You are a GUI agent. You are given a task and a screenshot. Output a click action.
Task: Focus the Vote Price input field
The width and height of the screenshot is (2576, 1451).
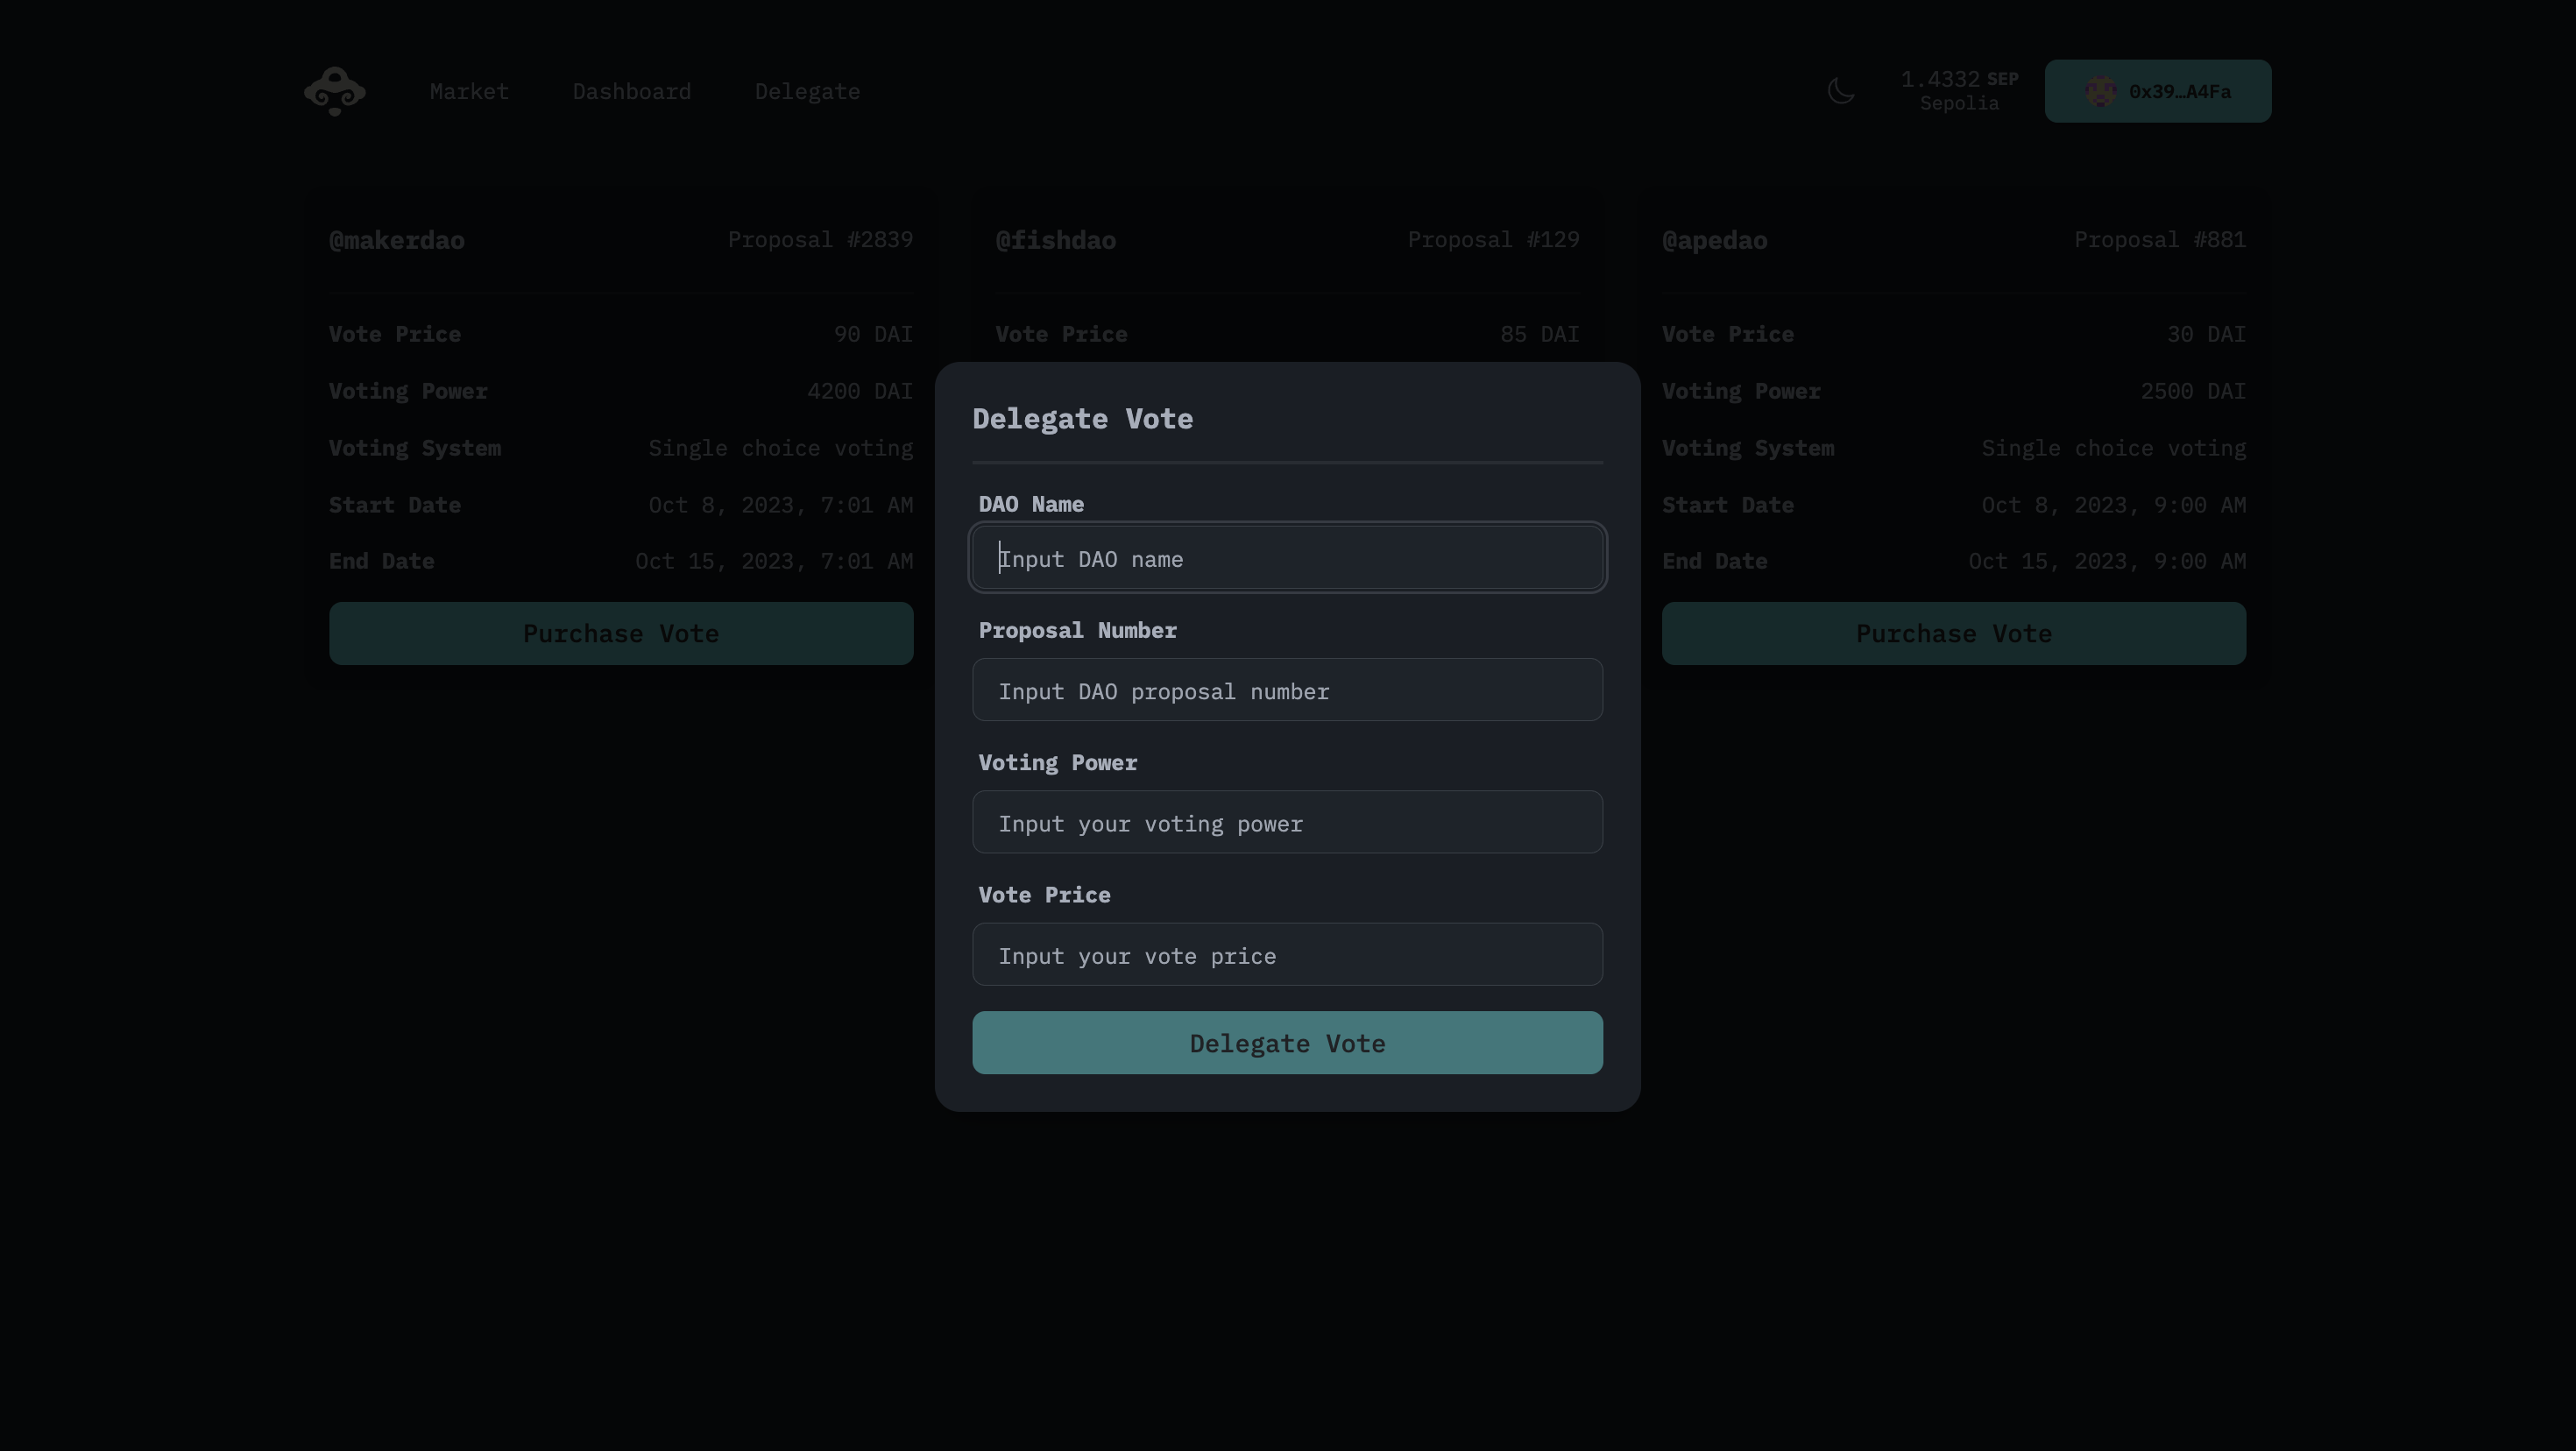tap(1288, 954)
